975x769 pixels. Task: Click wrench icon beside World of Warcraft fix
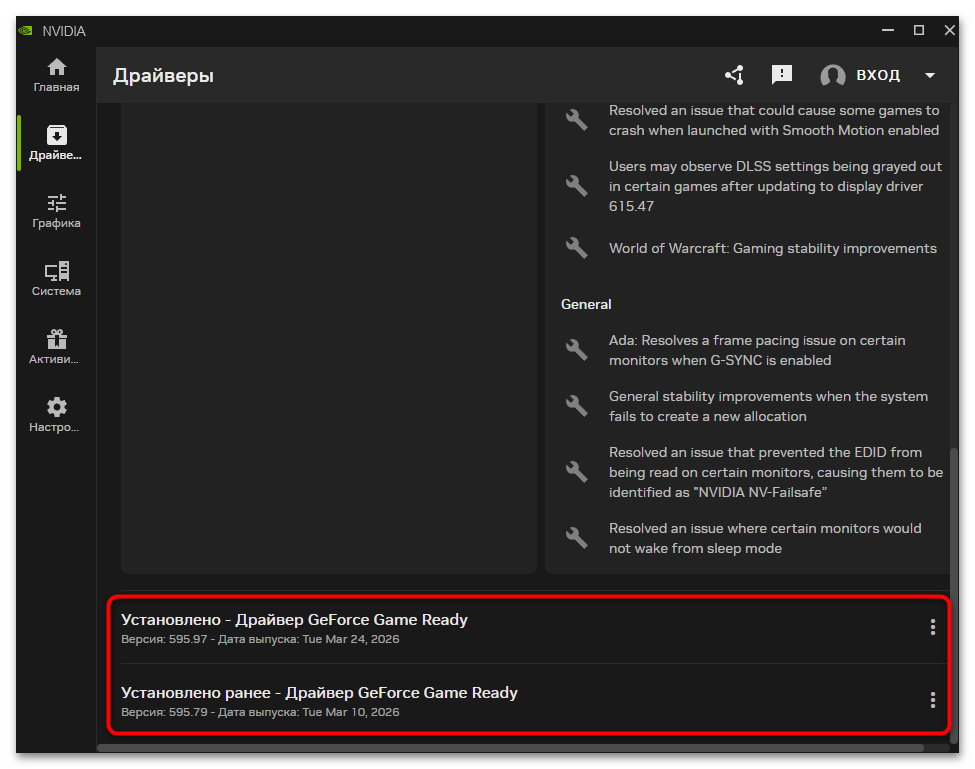pos(576,248)
